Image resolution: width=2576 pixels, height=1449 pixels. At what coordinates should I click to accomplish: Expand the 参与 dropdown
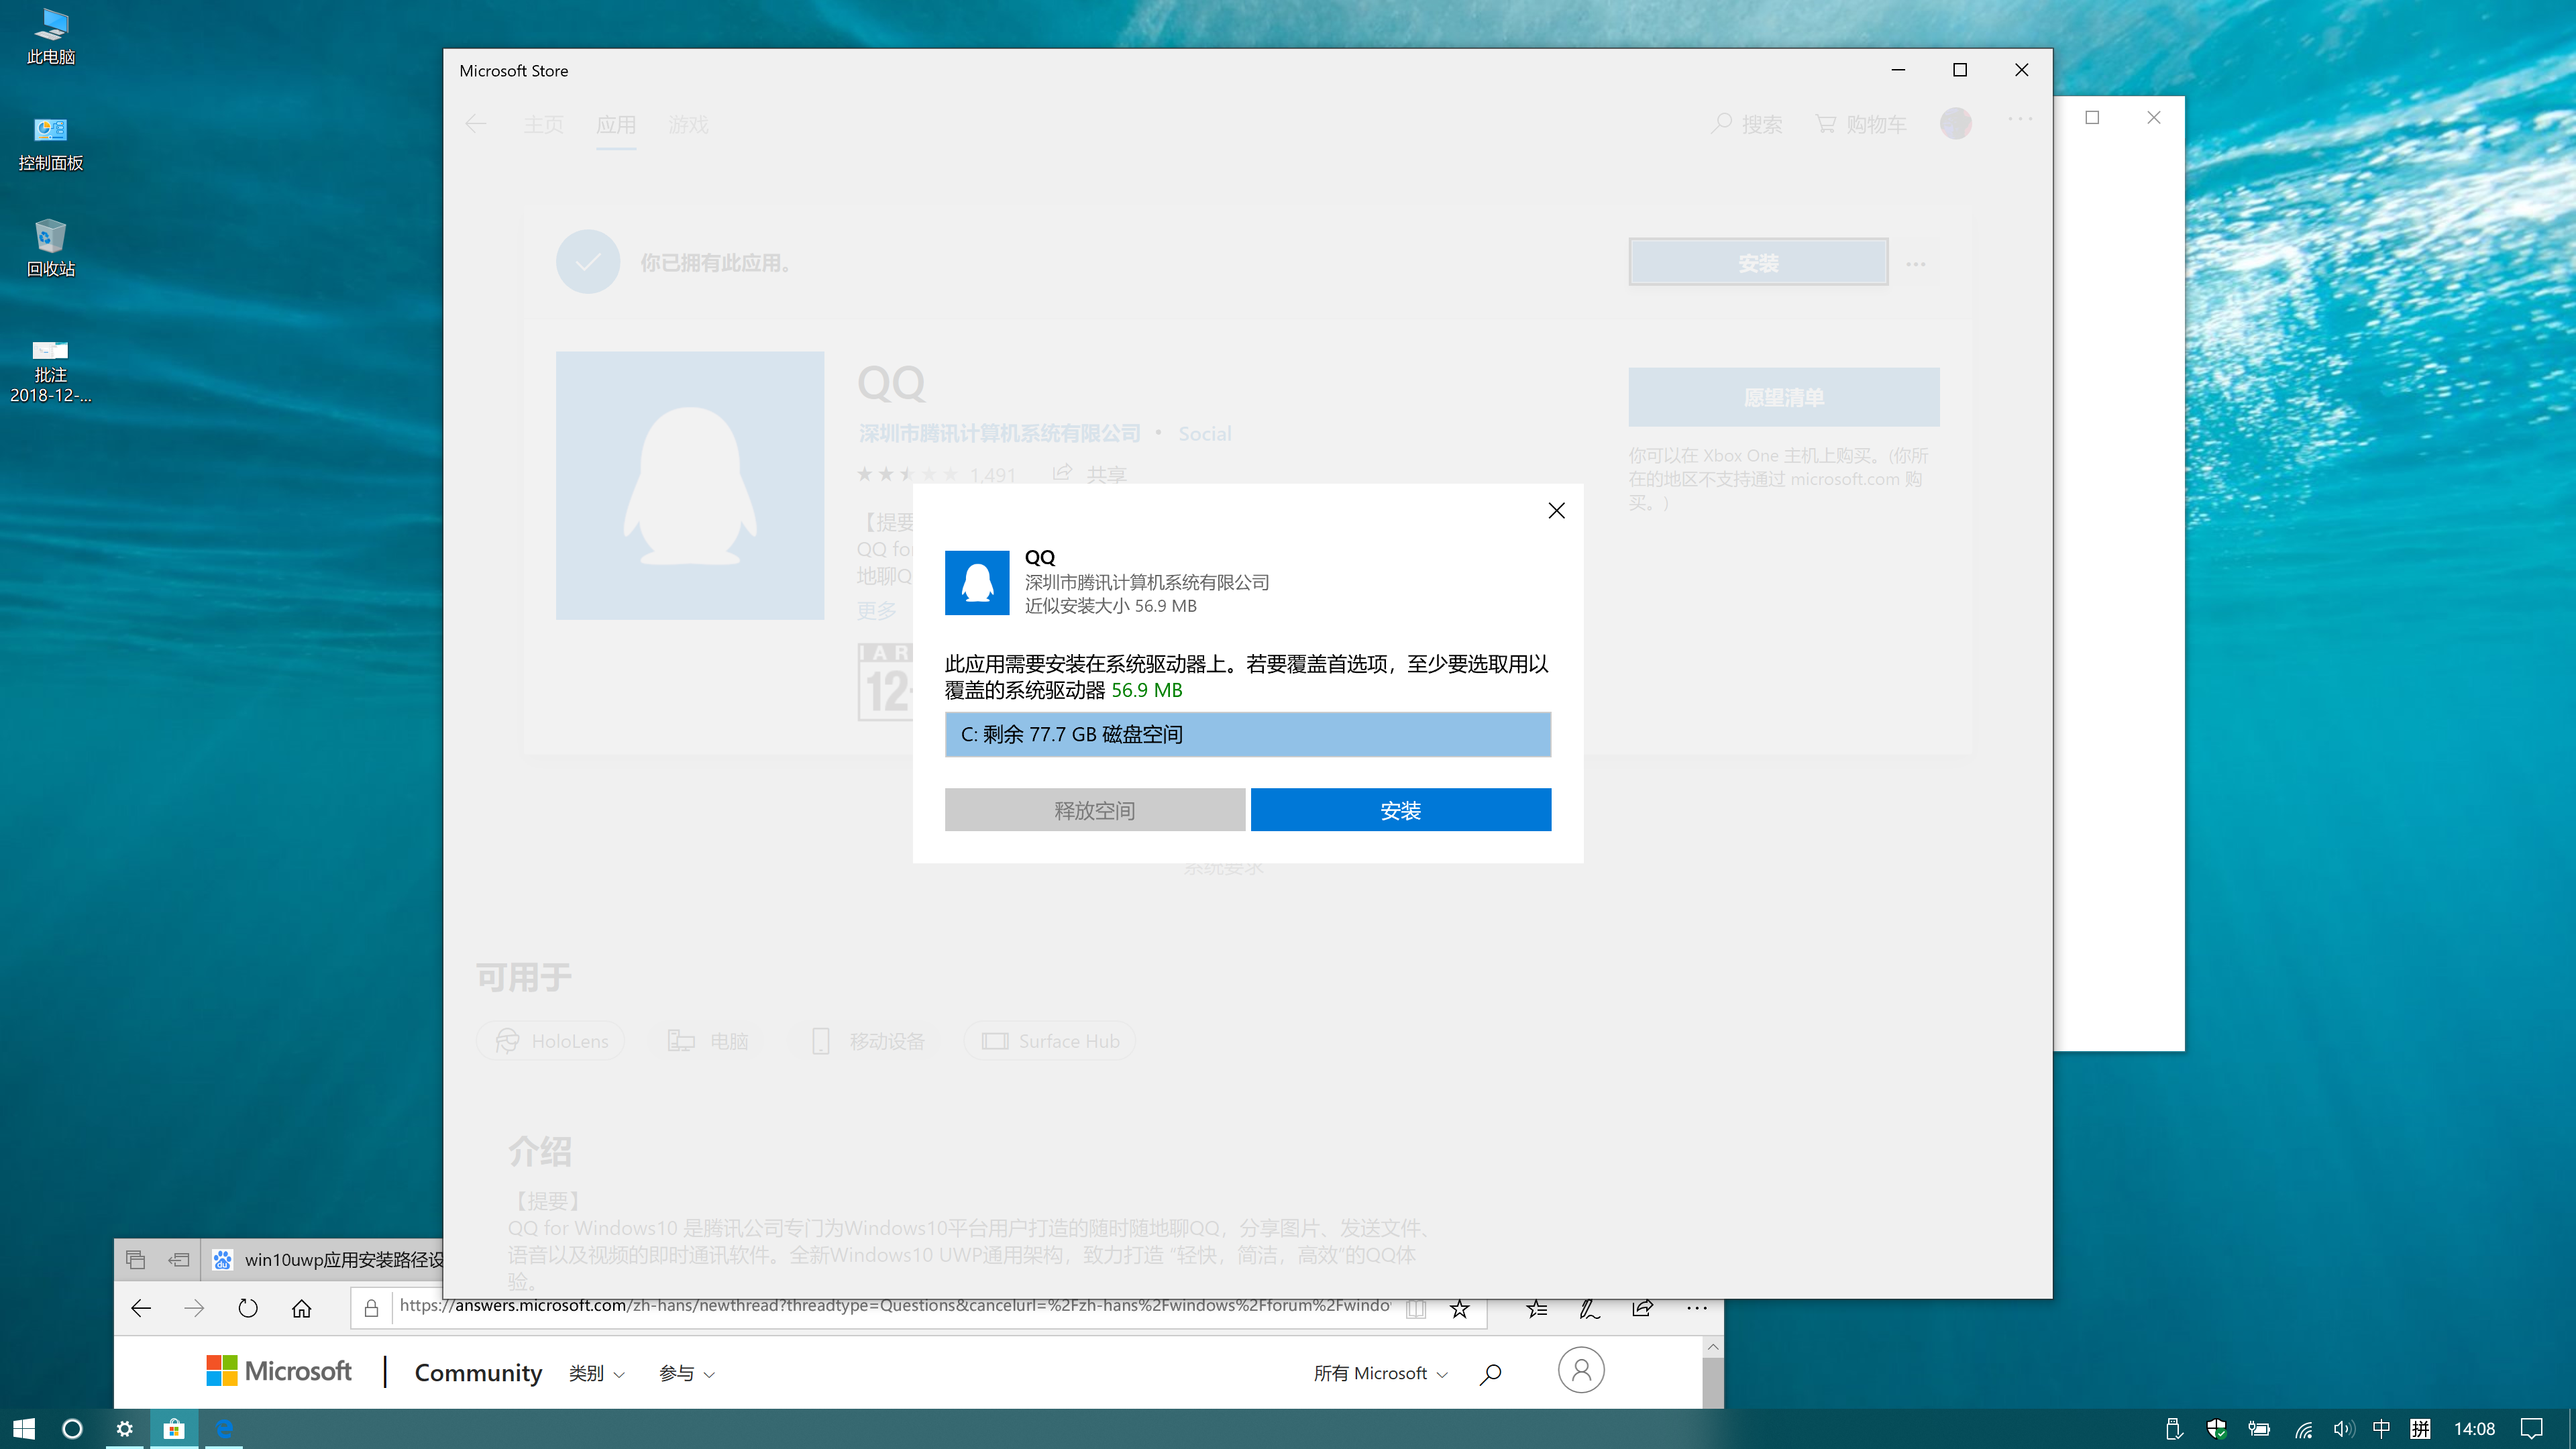pos(686,1373)
